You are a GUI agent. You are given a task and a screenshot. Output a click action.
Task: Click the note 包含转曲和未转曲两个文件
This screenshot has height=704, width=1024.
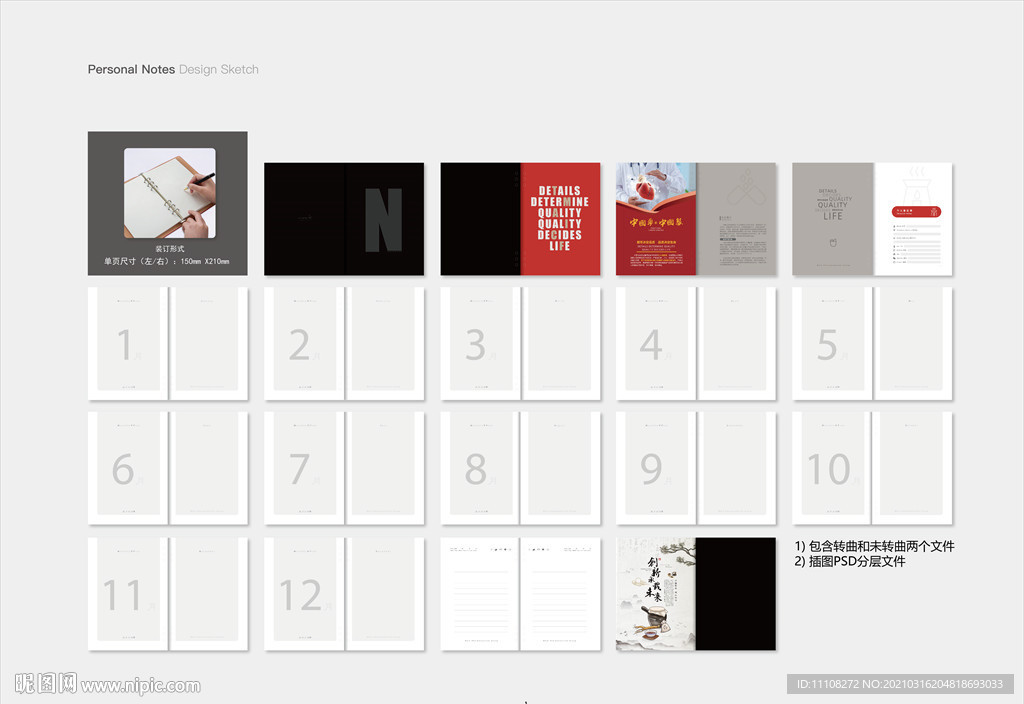pyautogui.click(x=874, y=546)
